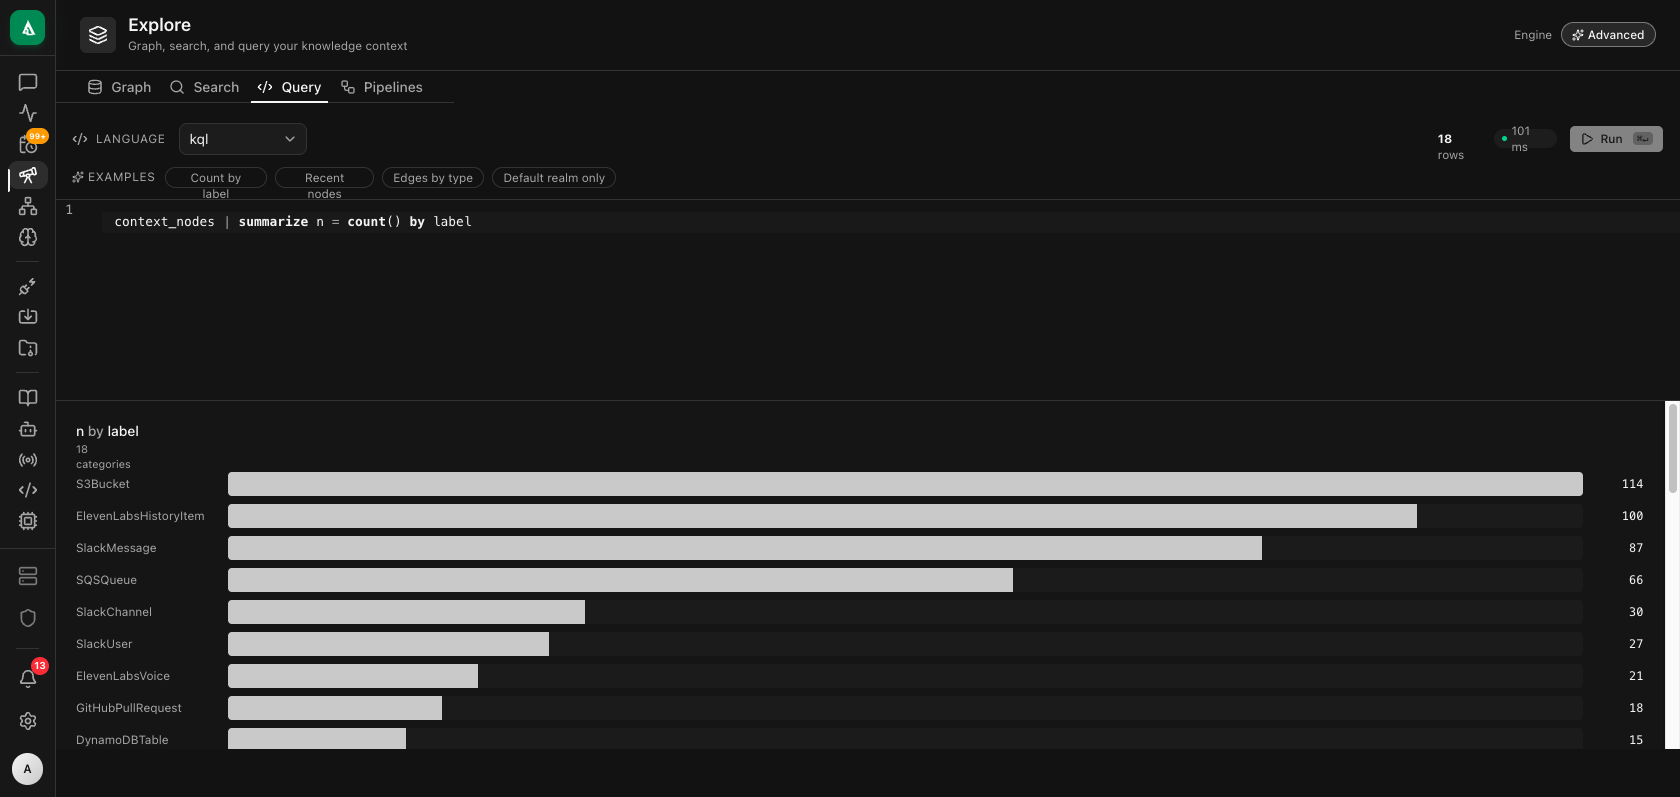
Task: Open the broadcast signal icon in sidebar
Action: [28, 460]
